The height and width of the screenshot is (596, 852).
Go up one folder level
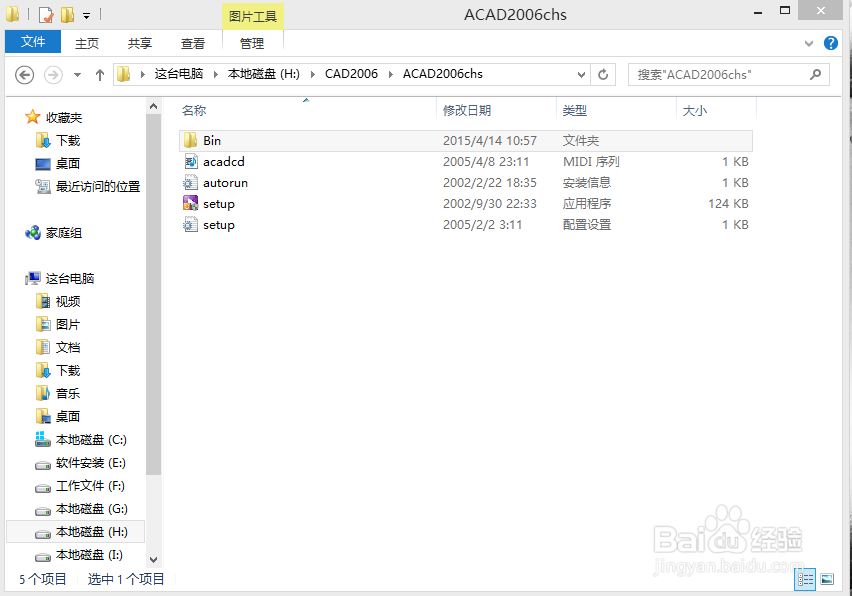point(99,75)
